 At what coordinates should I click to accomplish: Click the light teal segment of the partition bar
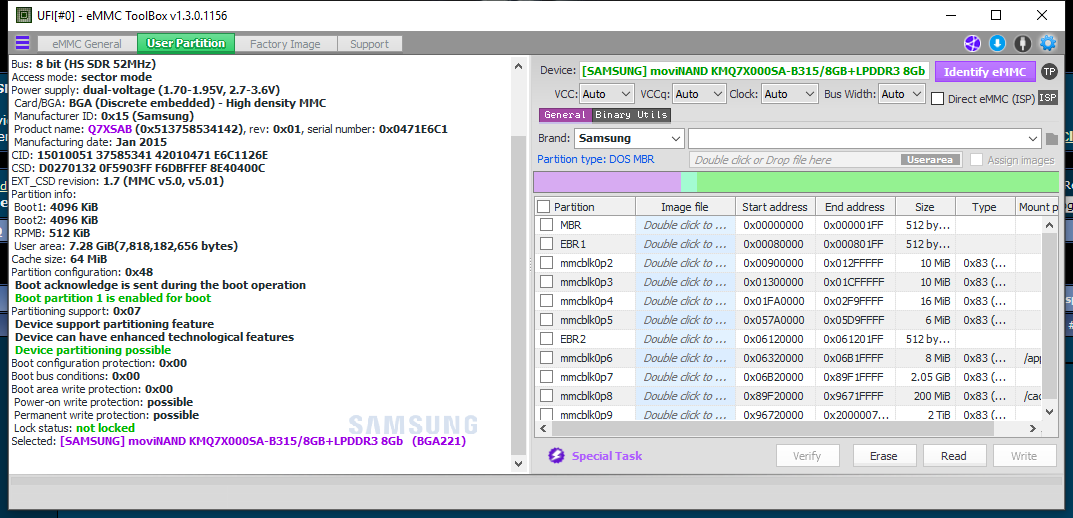coord(689,182)
